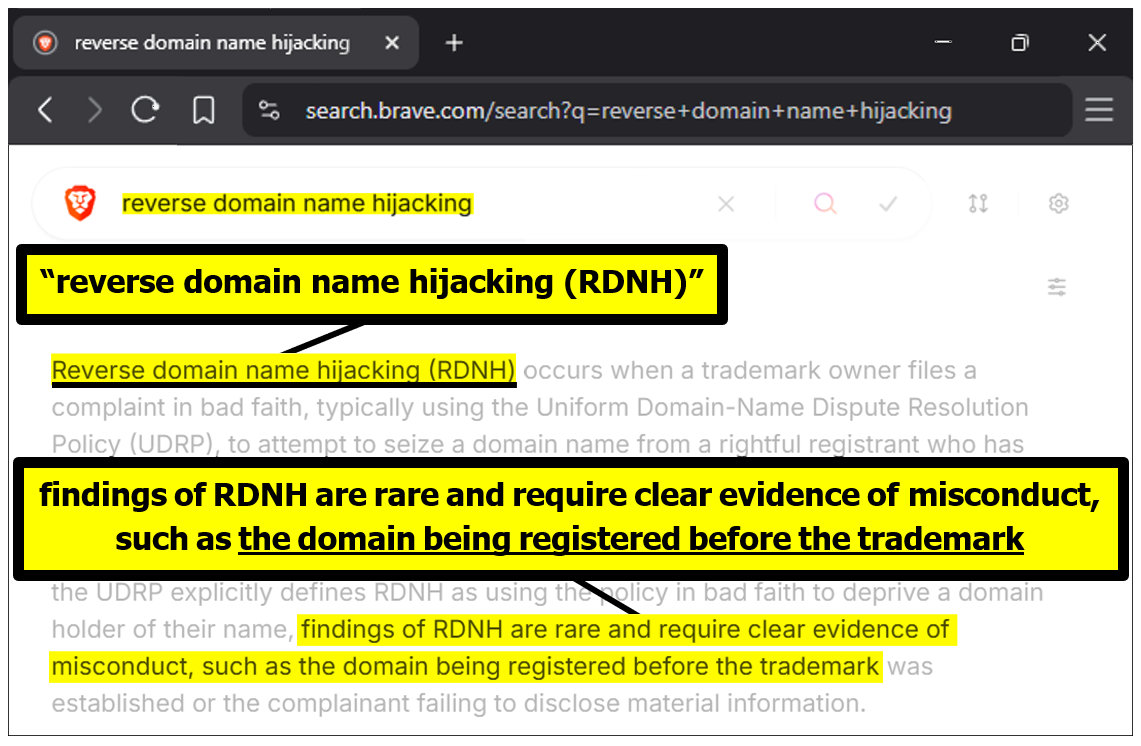Reload the Brave search page
Screen dimensions: 1141x746
click(x=146, y=110)
